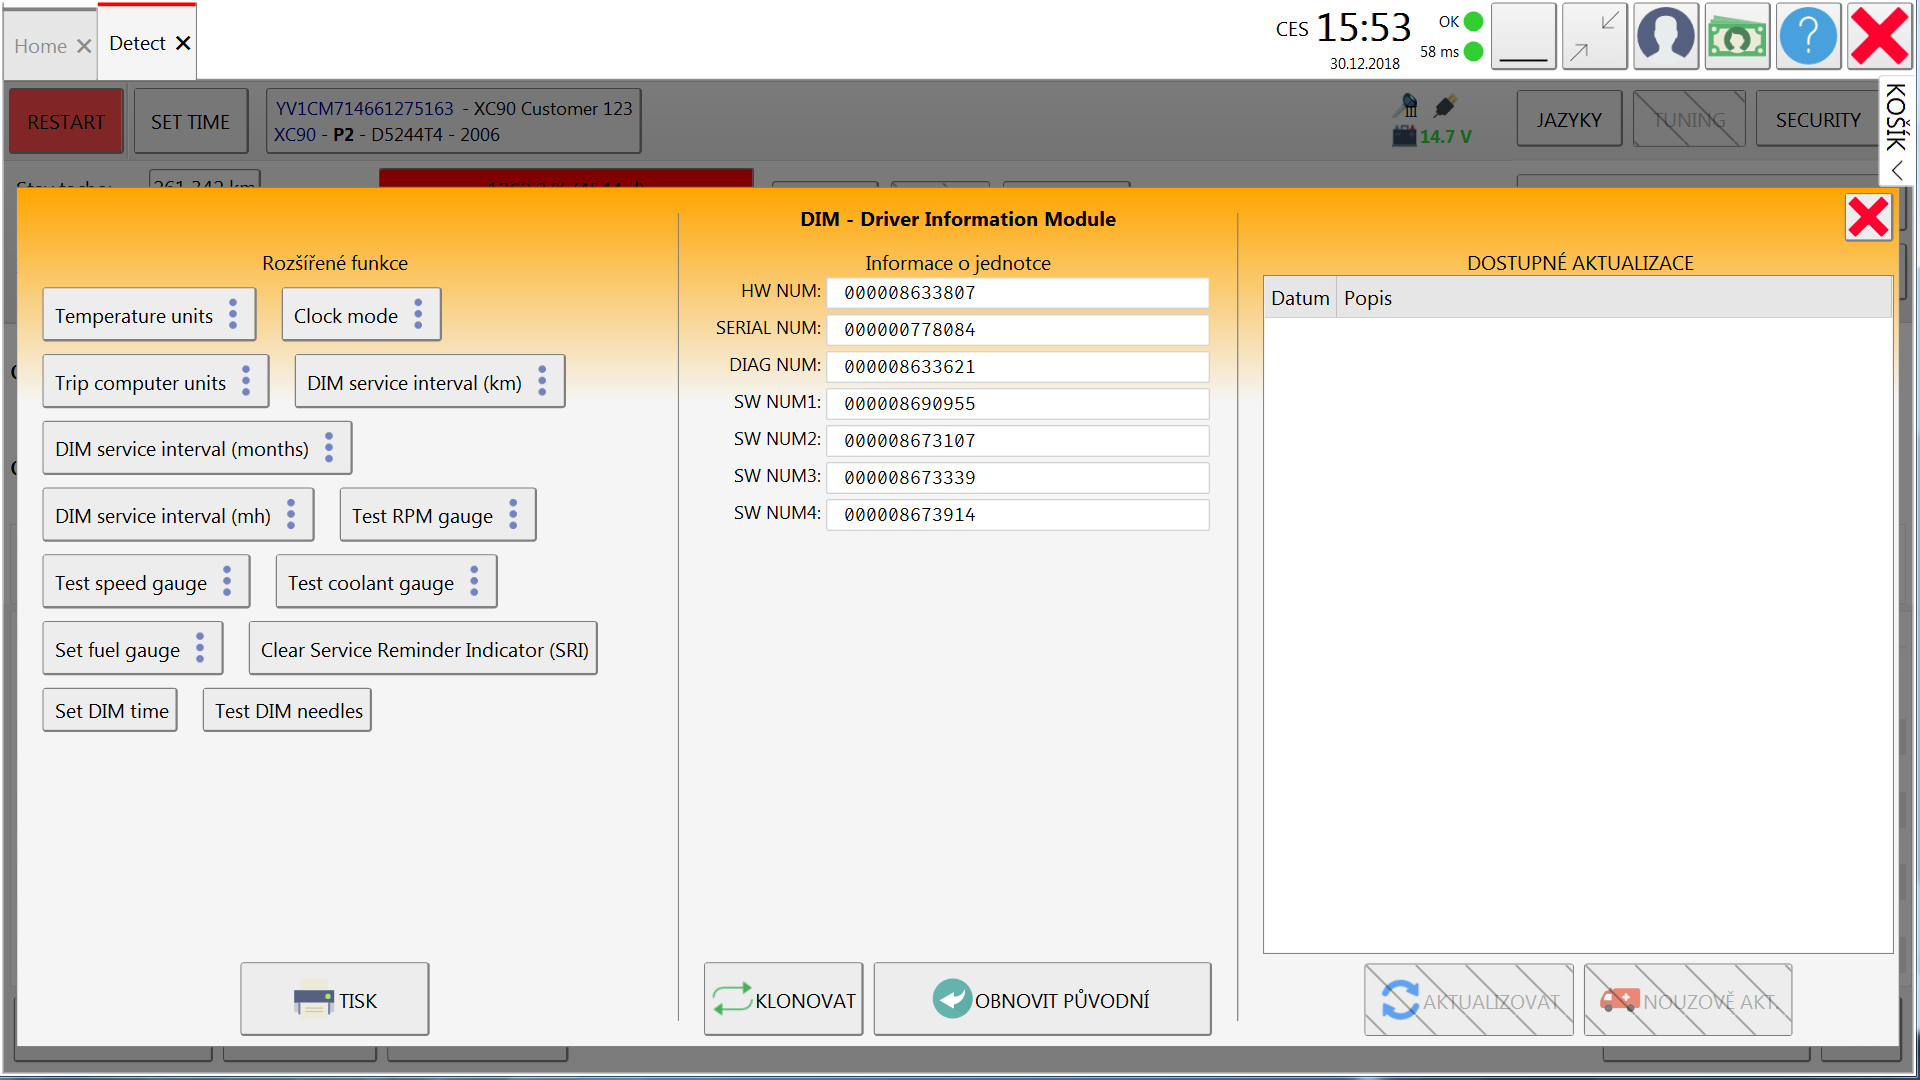Click the Set DIM time button
This screenshot has width=1920, height=1080.
[111, 710]
